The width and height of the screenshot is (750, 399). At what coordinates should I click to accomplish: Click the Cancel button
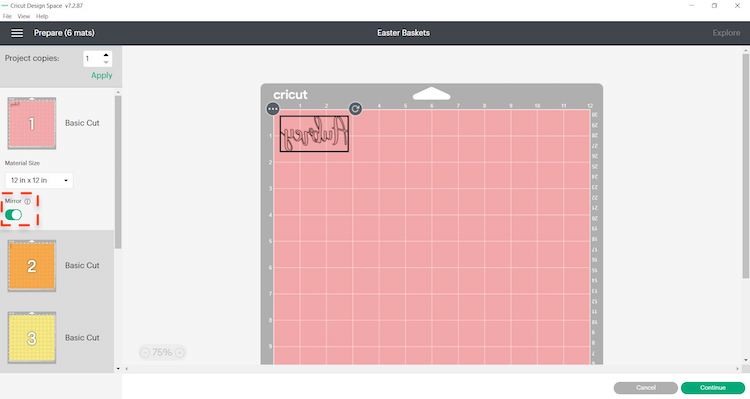coord(646,388)
